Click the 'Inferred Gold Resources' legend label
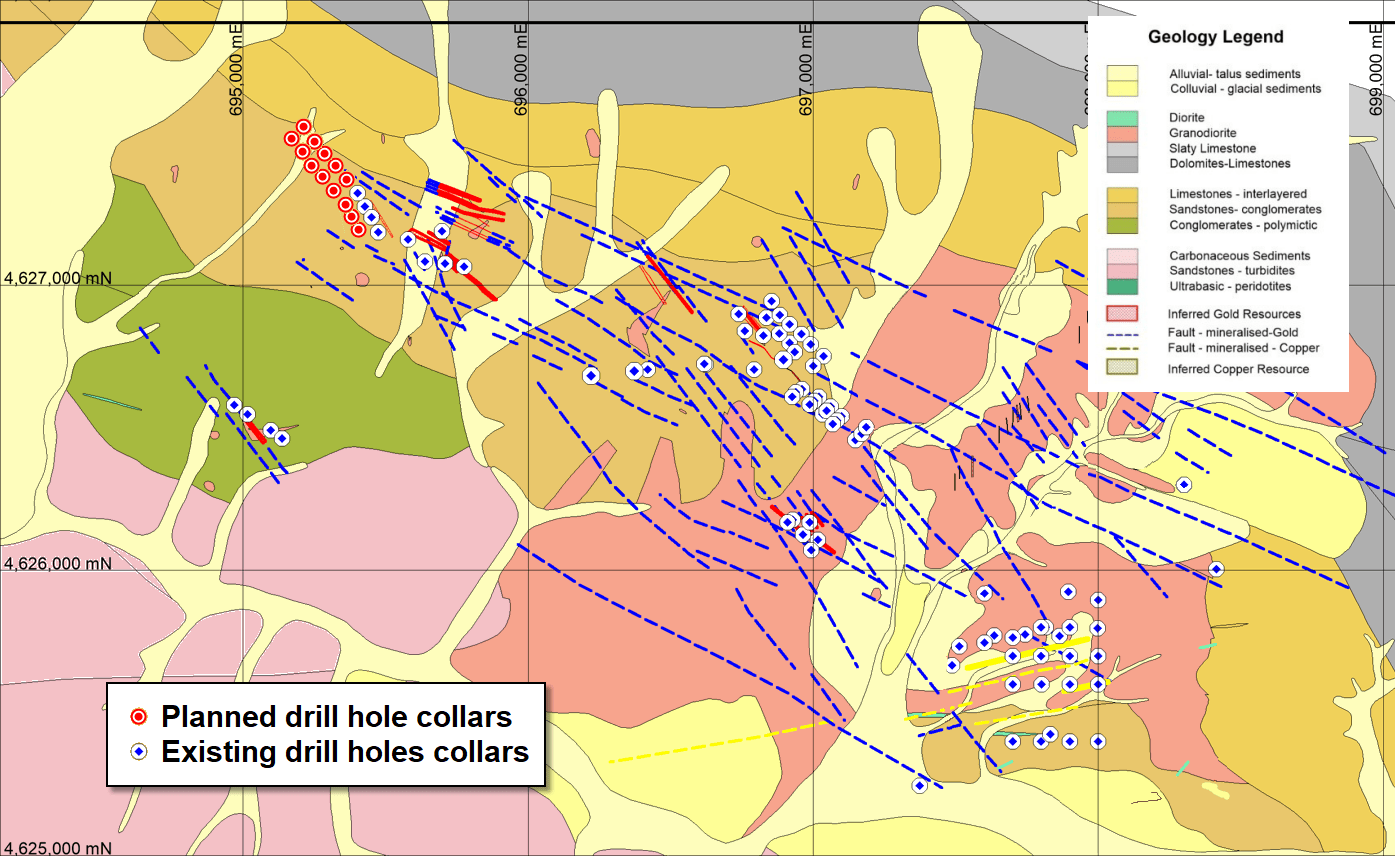Screen dimensions: 1395x856 (1234, 314)
